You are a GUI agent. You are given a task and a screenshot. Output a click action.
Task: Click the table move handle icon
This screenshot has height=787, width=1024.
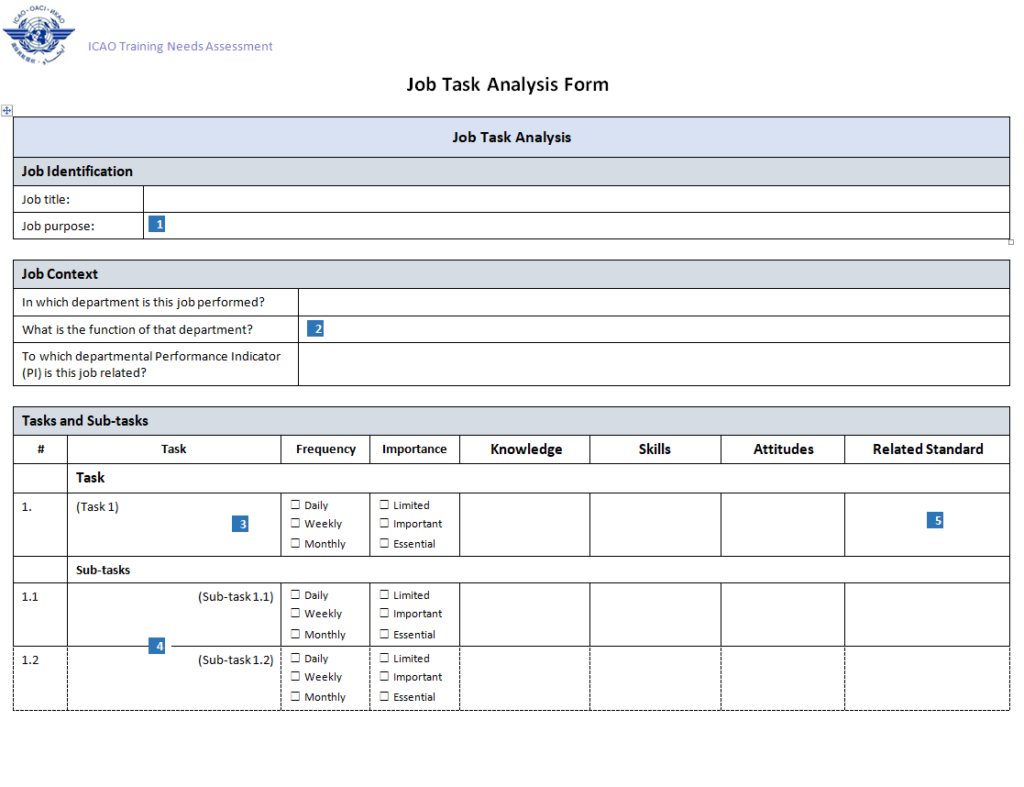7,110
